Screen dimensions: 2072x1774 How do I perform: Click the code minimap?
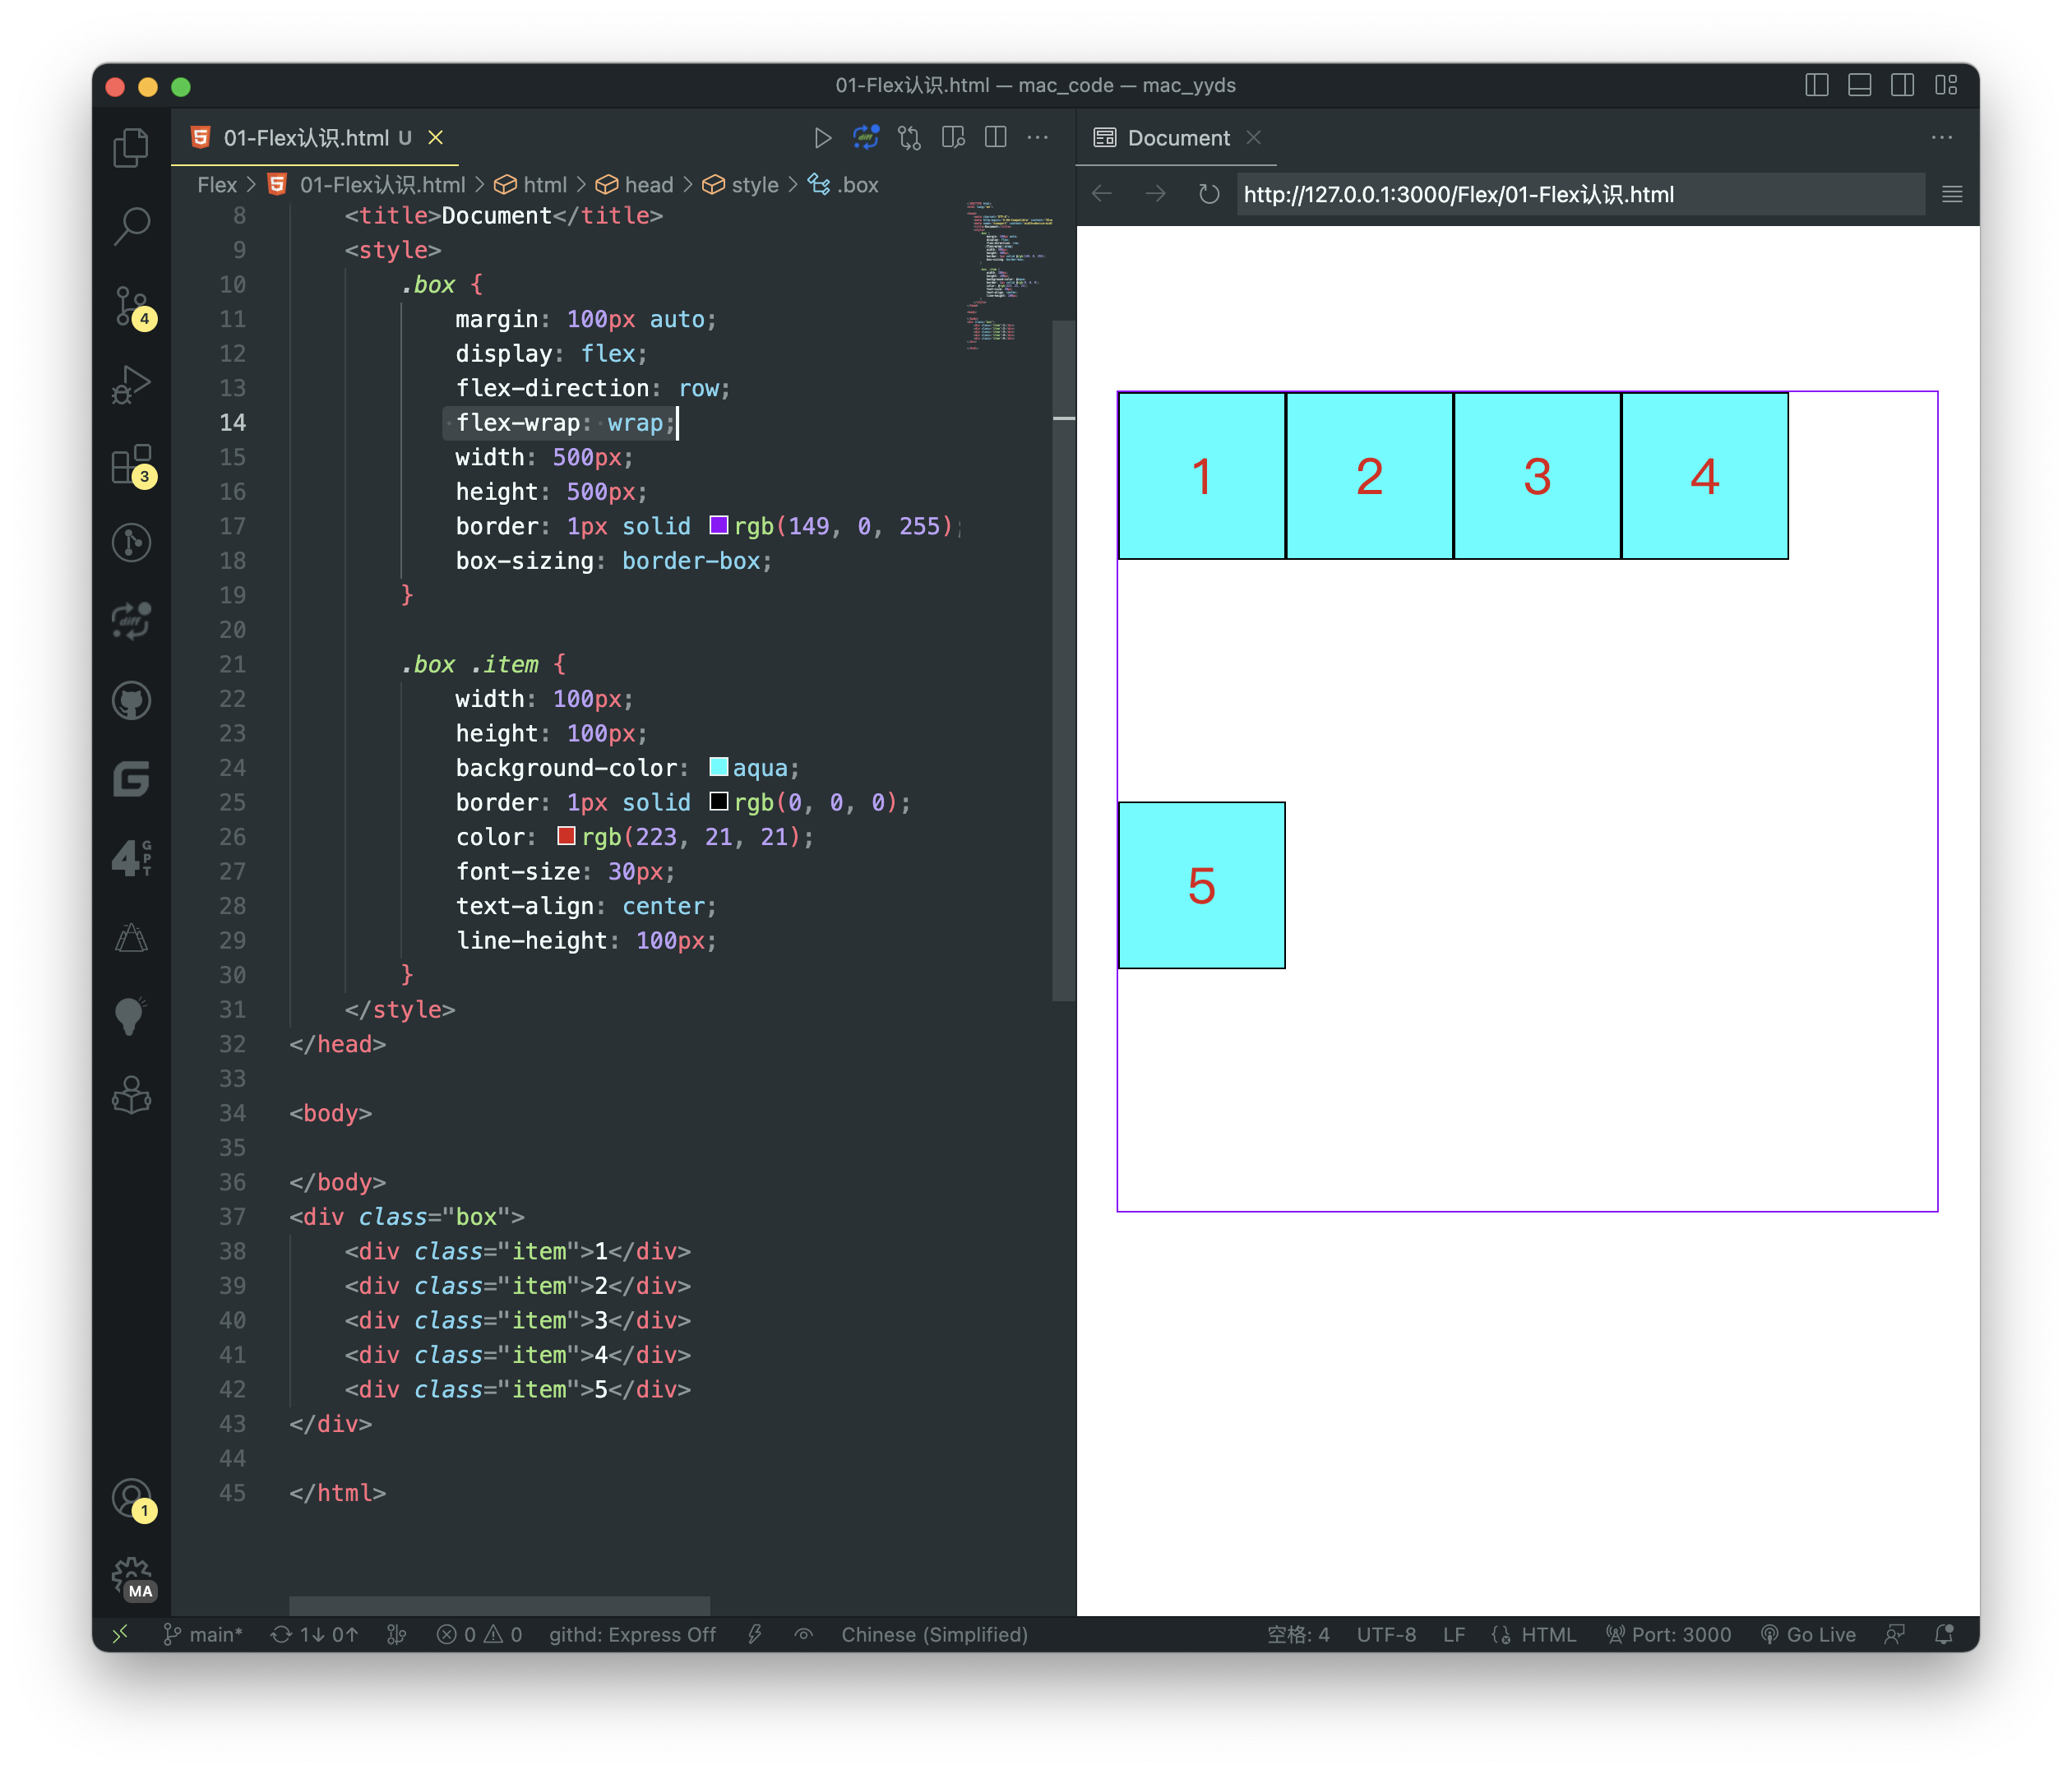pos(1010,275)
